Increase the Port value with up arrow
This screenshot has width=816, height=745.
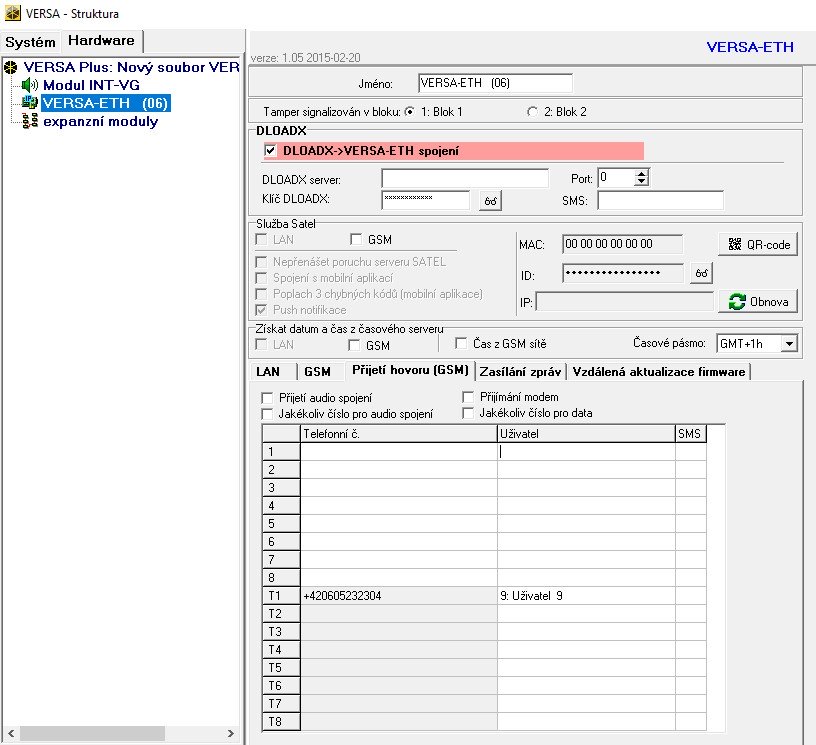coord(642,174)
